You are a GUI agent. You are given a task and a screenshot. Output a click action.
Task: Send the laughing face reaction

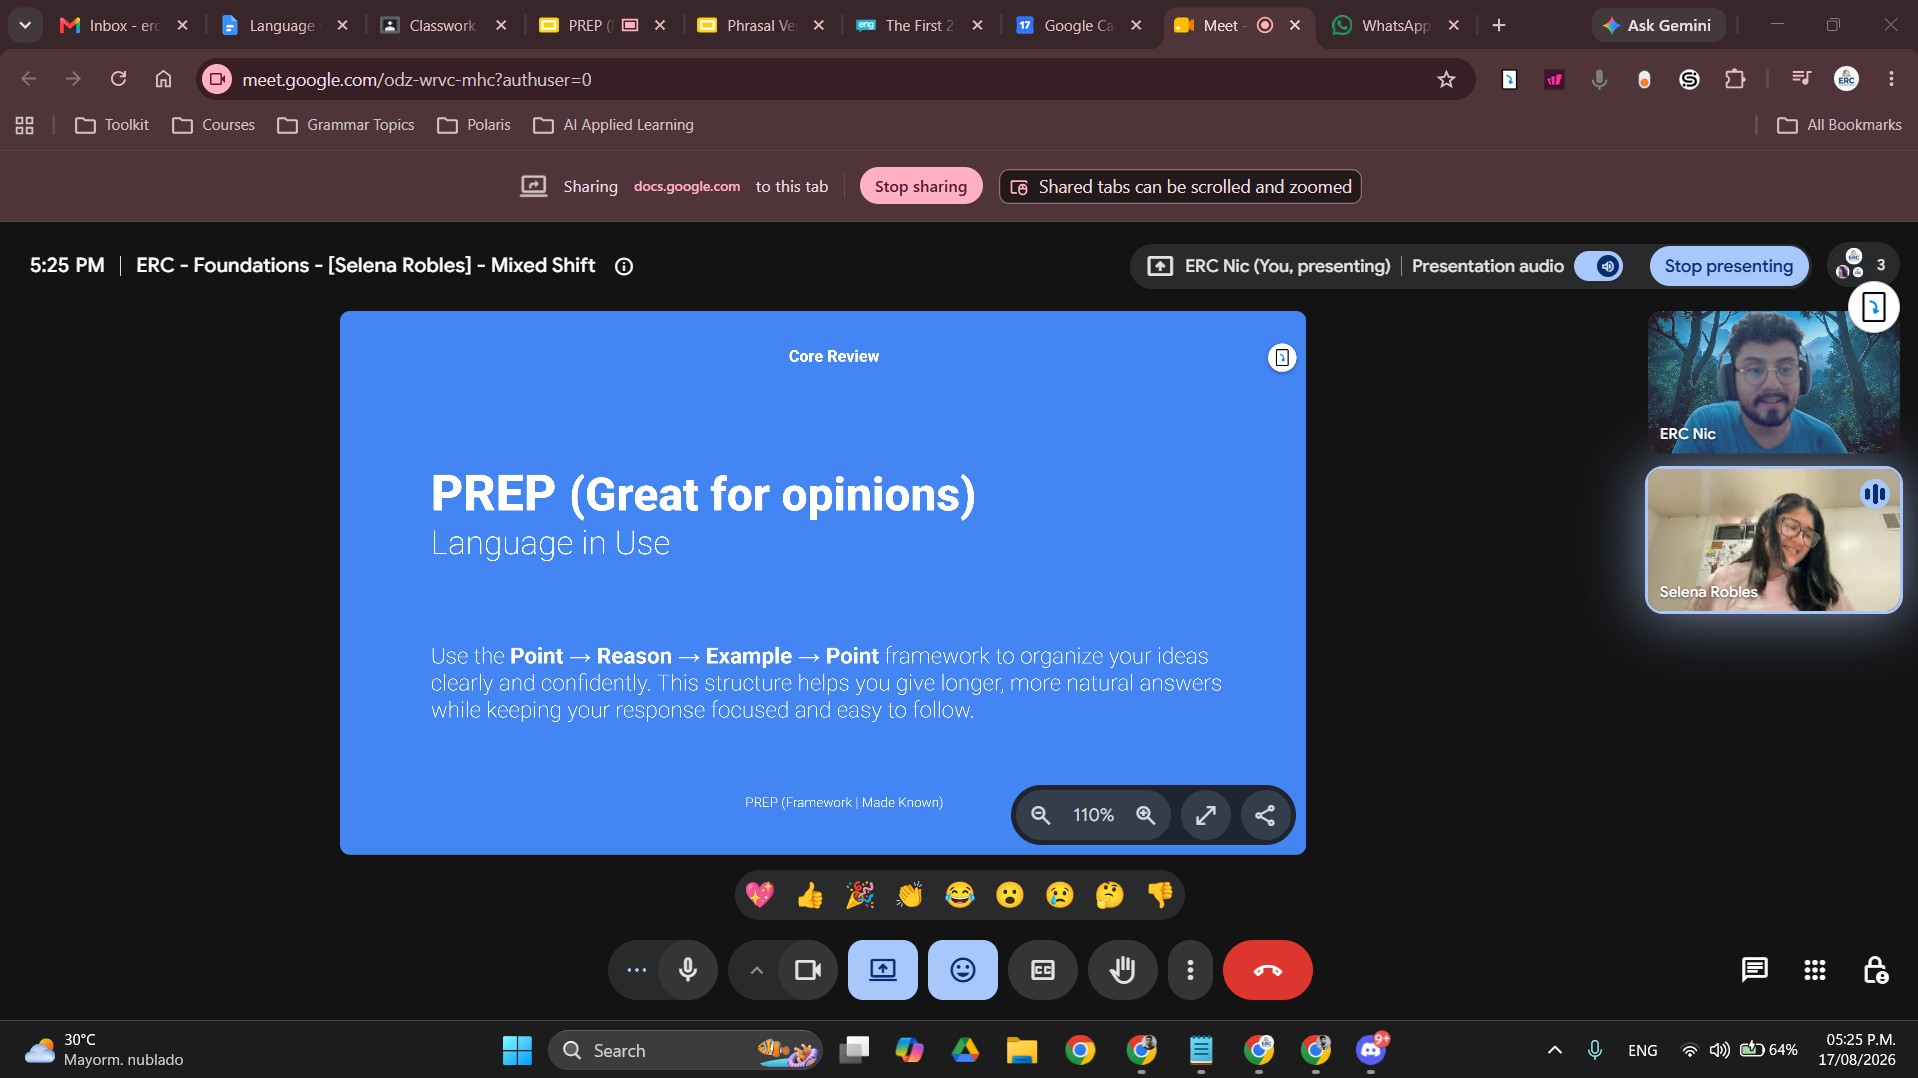tap(960, 895)
